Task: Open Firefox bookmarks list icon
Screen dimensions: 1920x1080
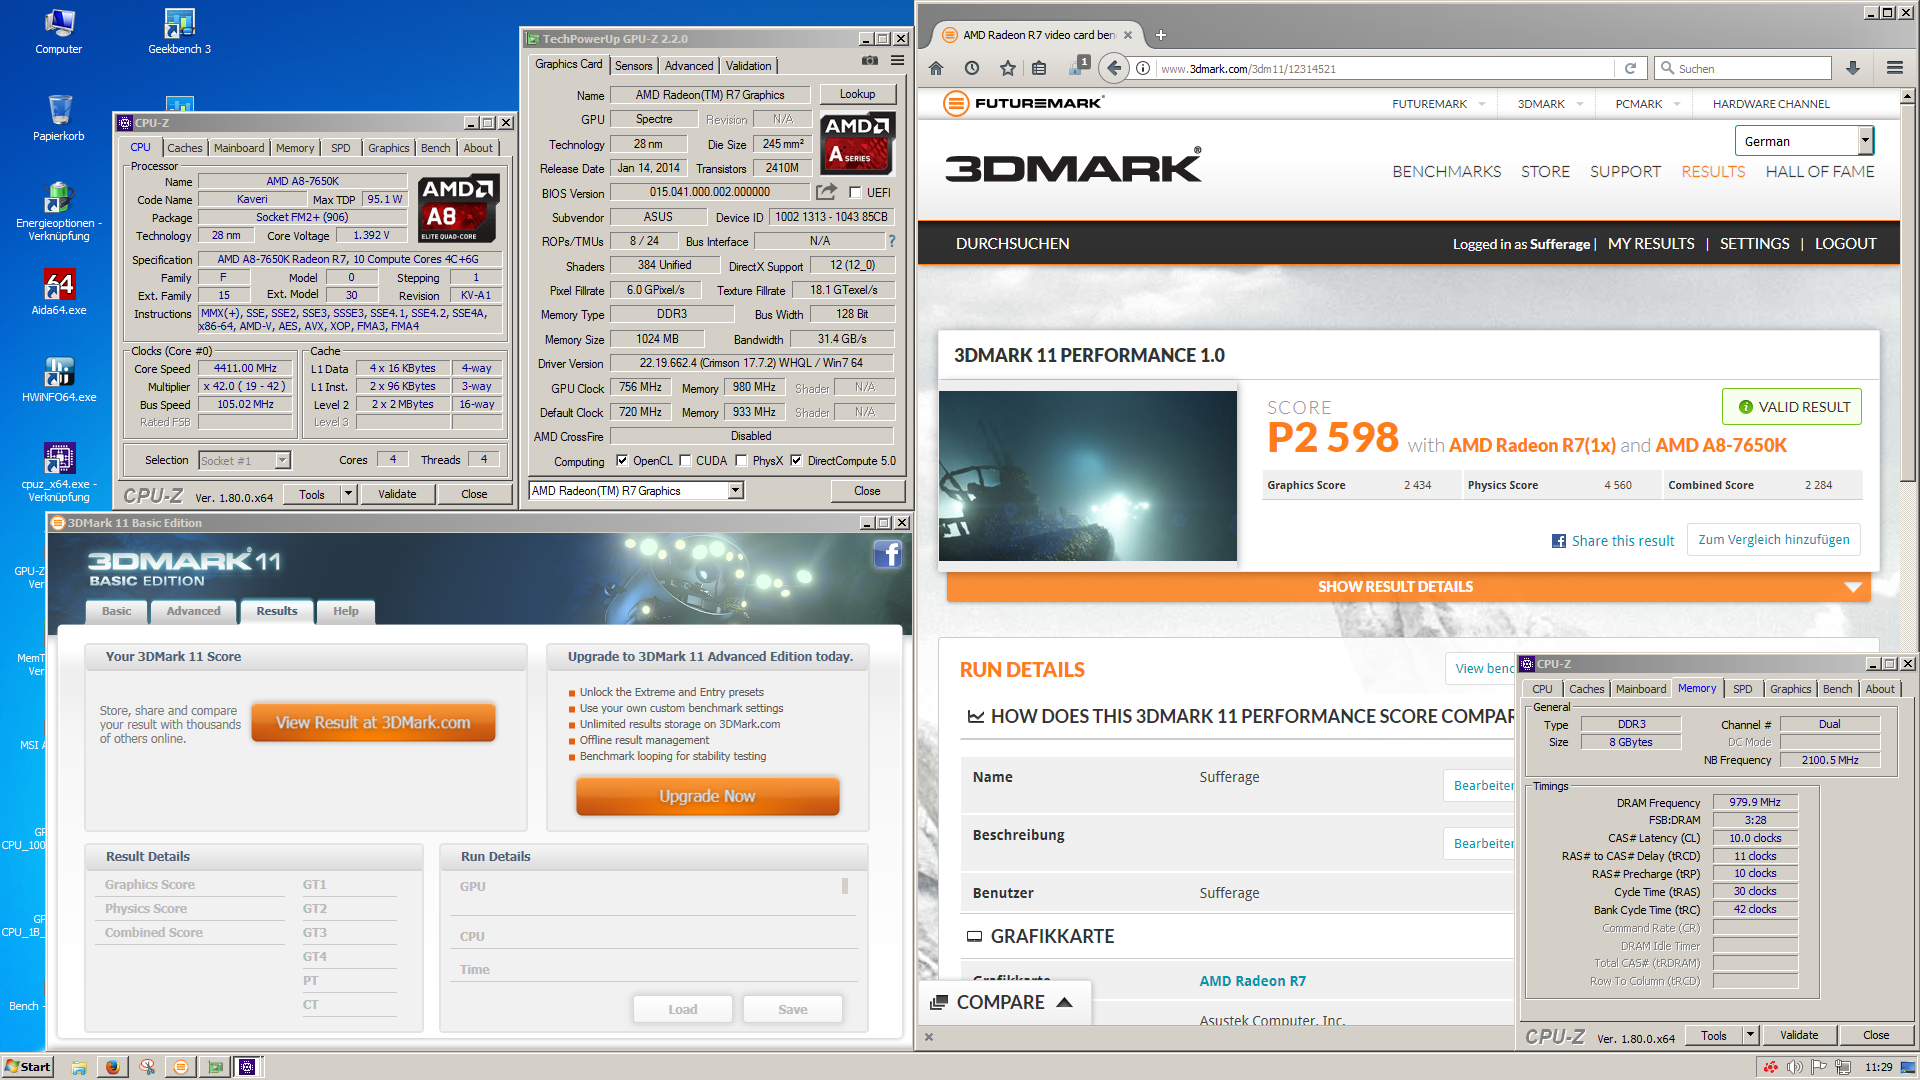Action: tap(1039, 68)
